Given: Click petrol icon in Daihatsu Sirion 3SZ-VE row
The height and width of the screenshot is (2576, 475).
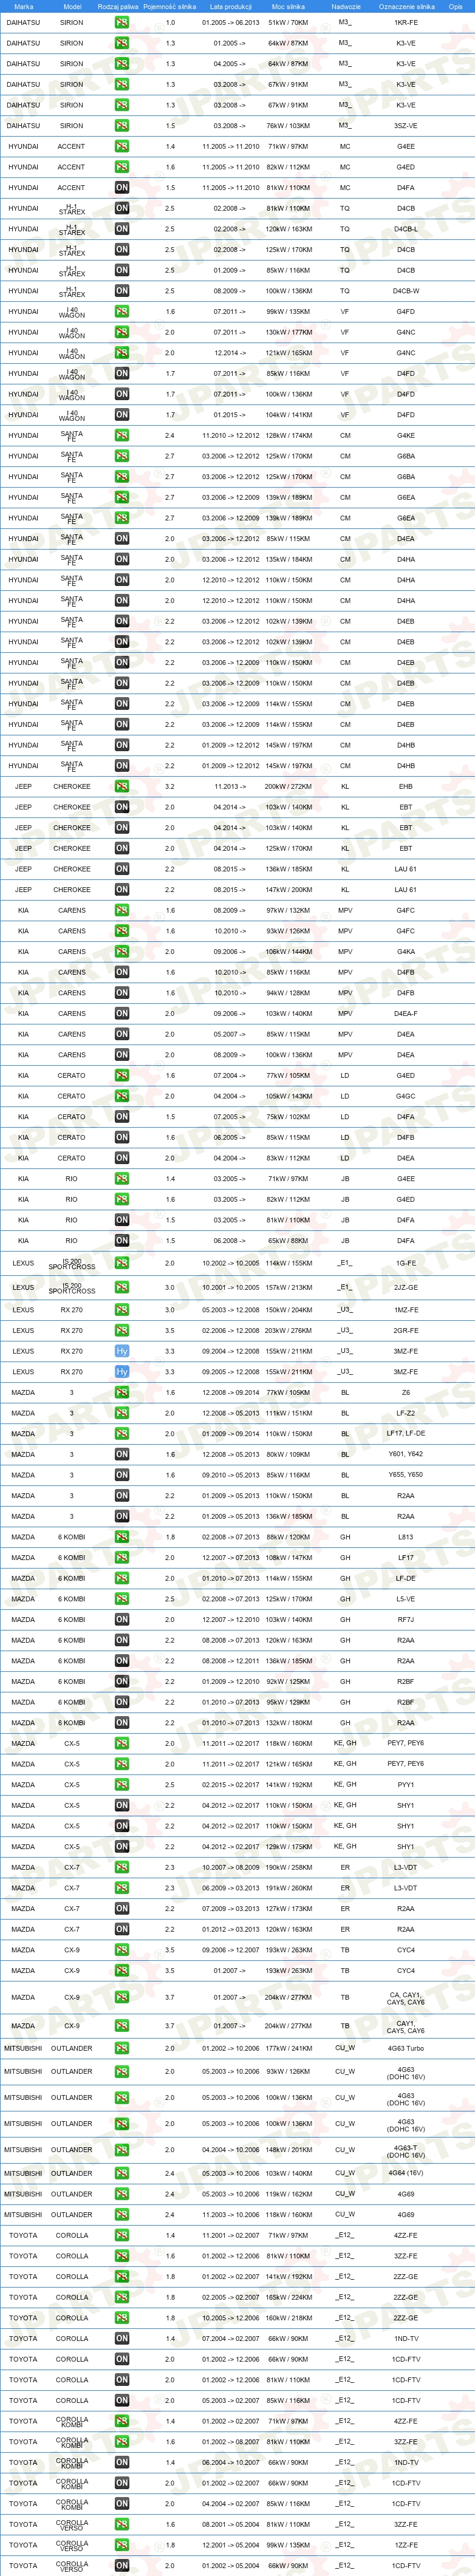Looking at the screenshot, I should pos(121,126).
